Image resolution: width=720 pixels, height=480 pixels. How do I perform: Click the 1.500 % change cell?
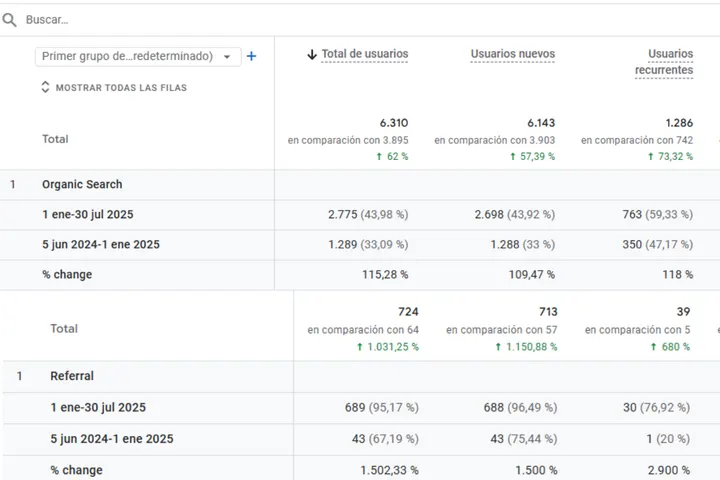pos(536,470)
